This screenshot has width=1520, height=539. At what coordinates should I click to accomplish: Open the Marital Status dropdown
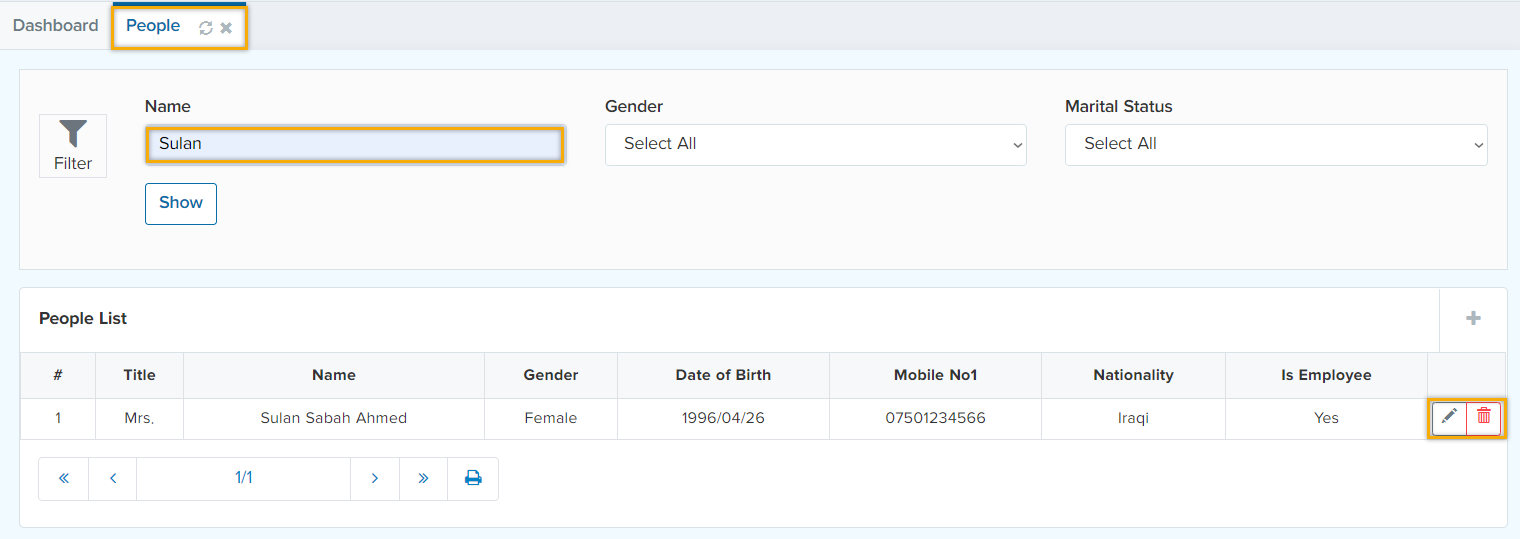(1275, 144)
